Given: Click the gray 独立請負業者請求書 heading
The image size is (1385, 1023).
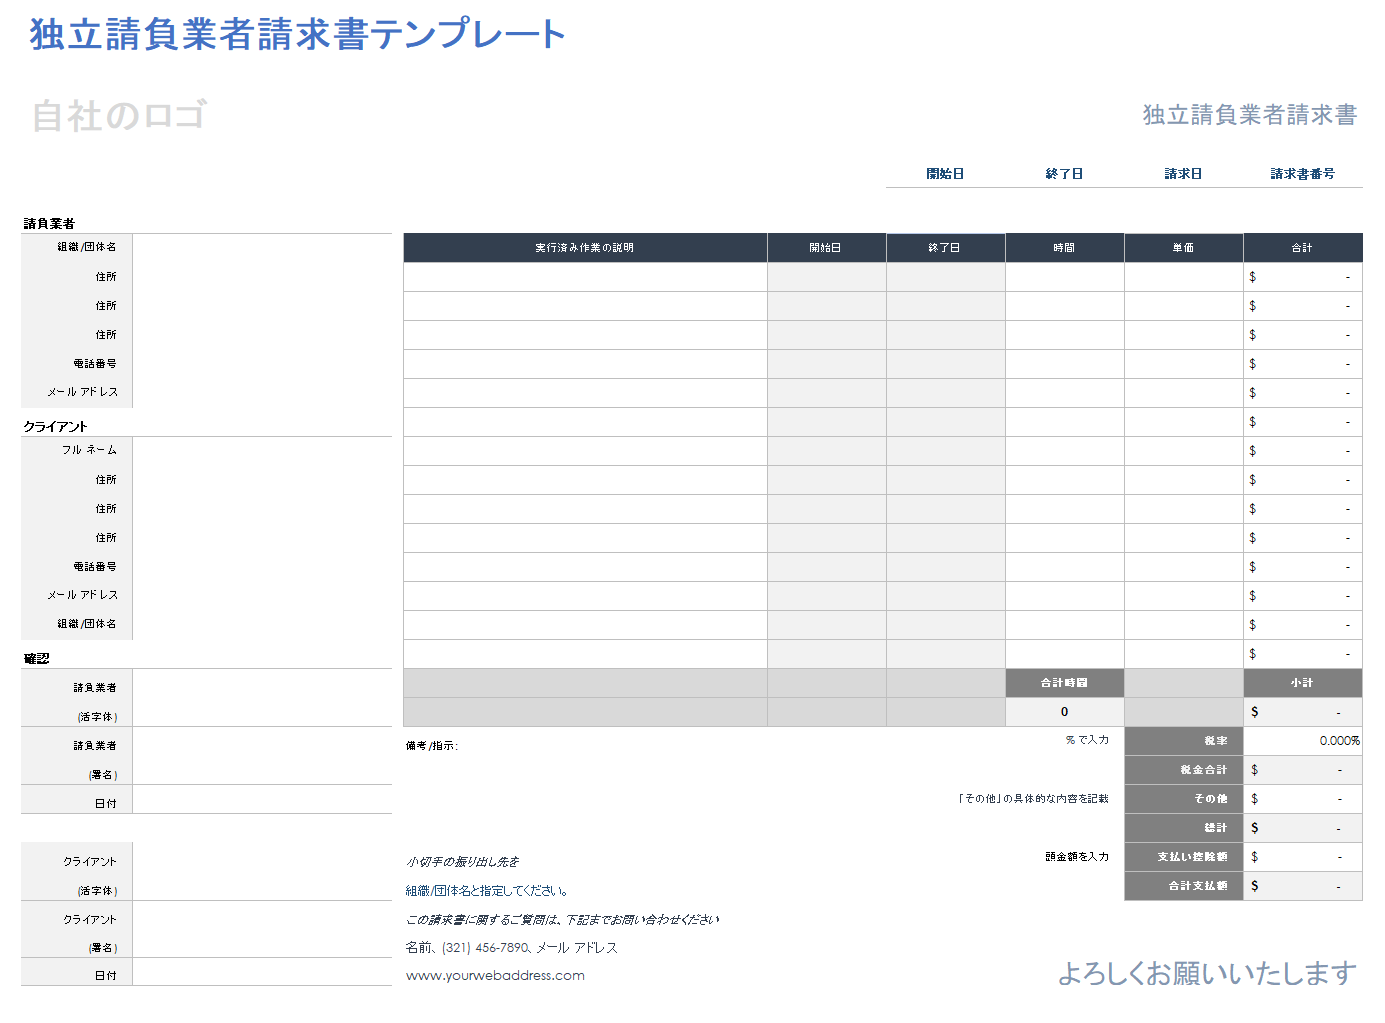Looking at the screenshot, I should [1250, 115].
